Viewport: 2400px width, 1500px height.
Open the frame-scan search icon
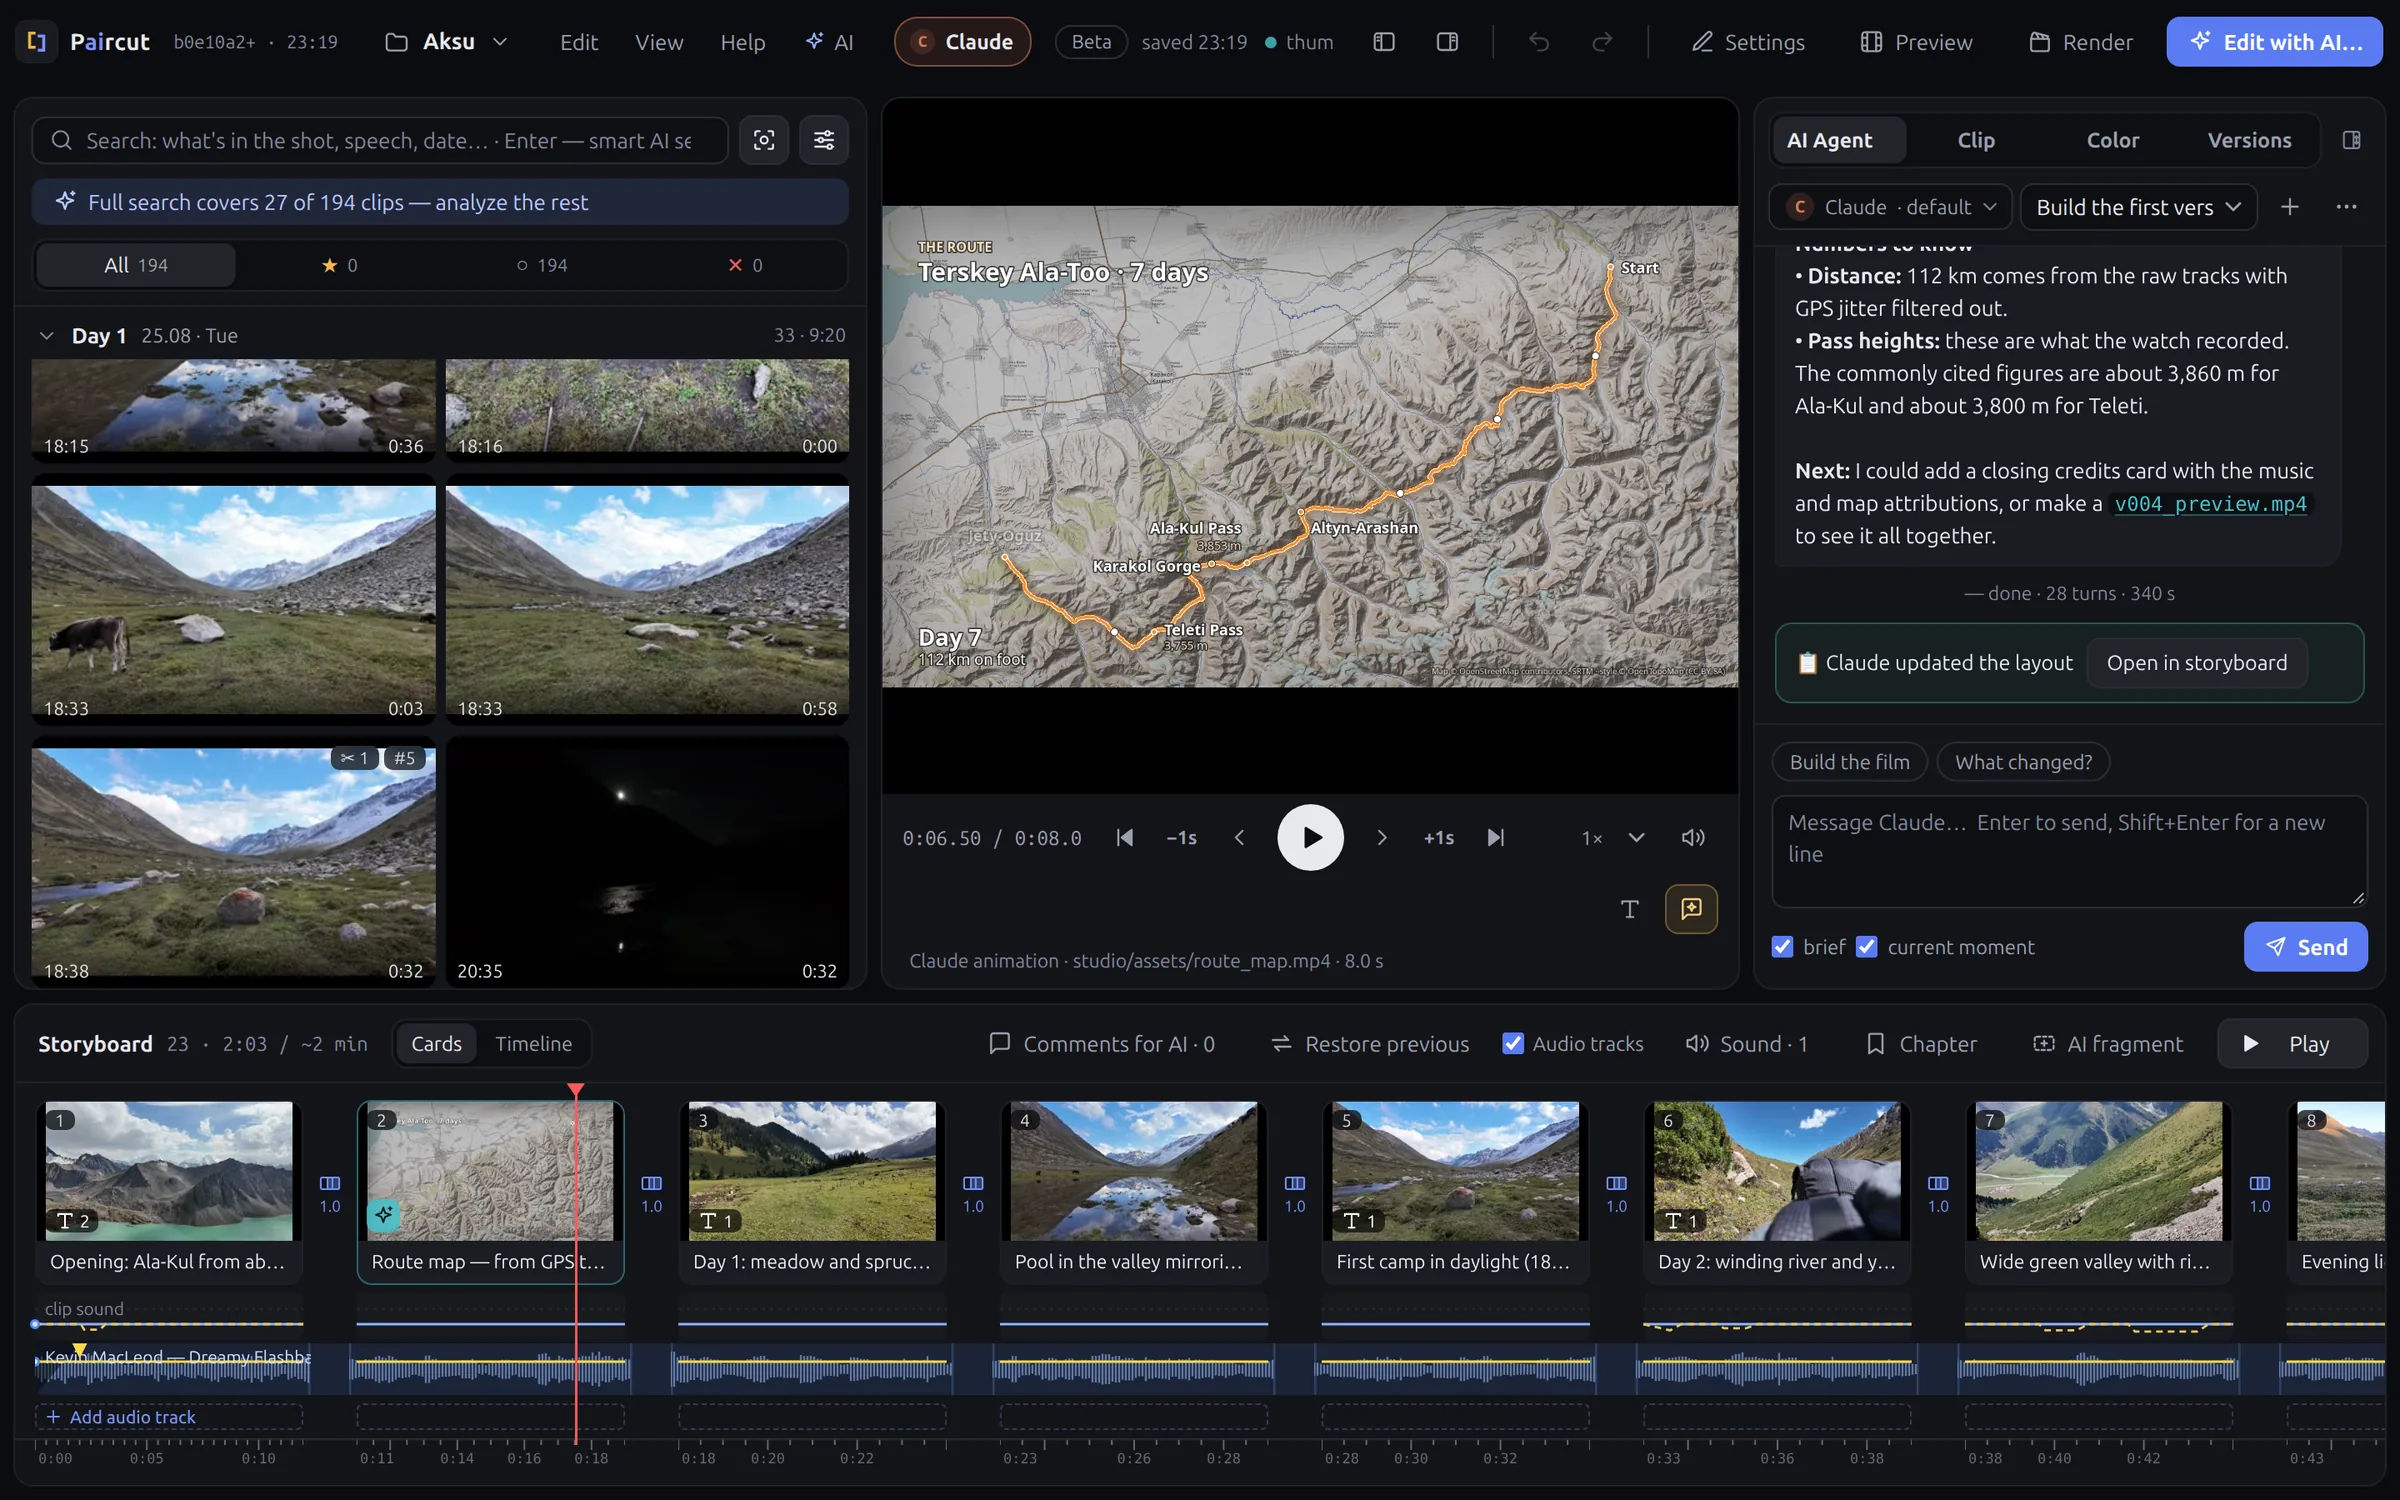[764, 140]
